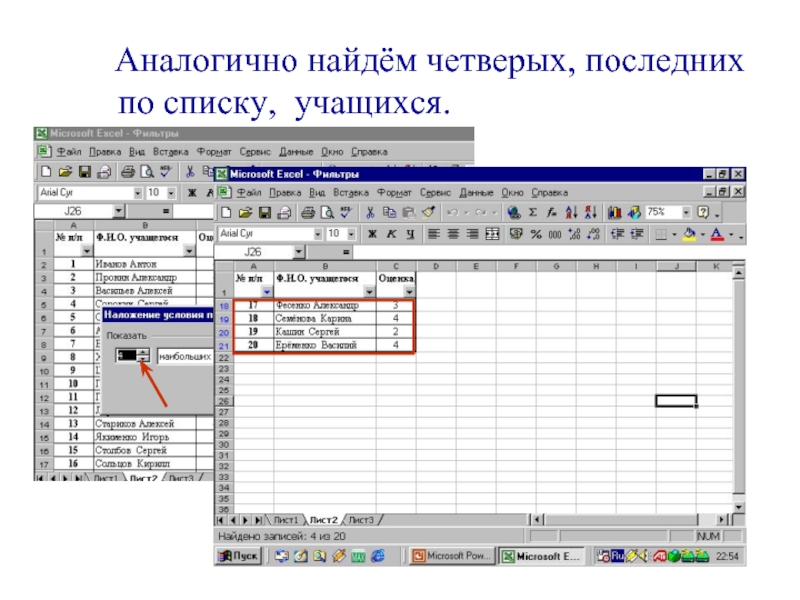Click the New workbook icon in front Excel window

coord(226,212)
